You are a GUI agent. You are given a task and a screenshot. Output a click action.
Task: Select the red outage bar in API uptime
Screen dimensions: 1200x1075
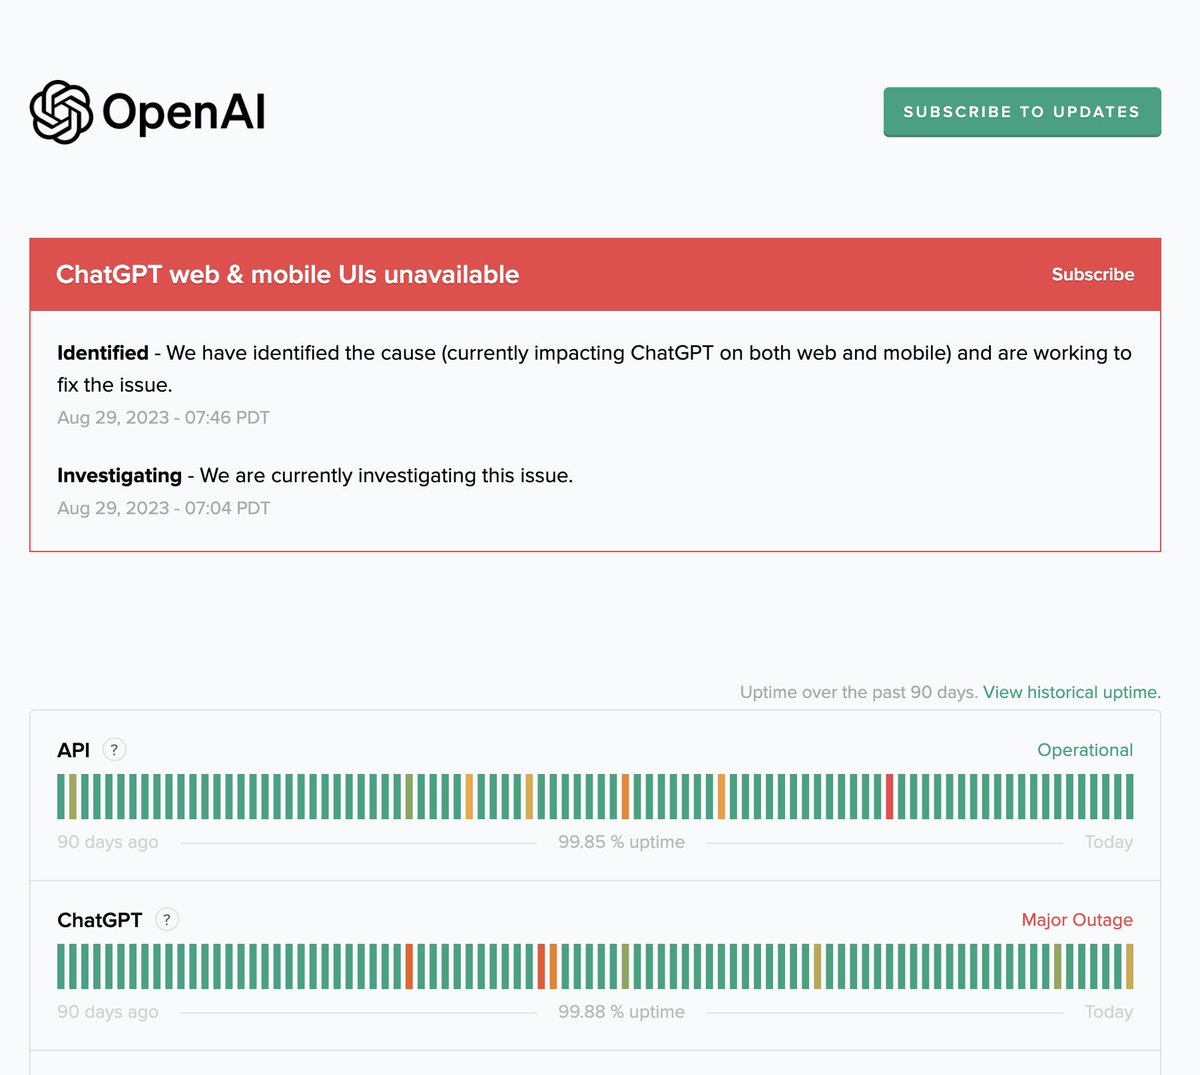point(889,796)
